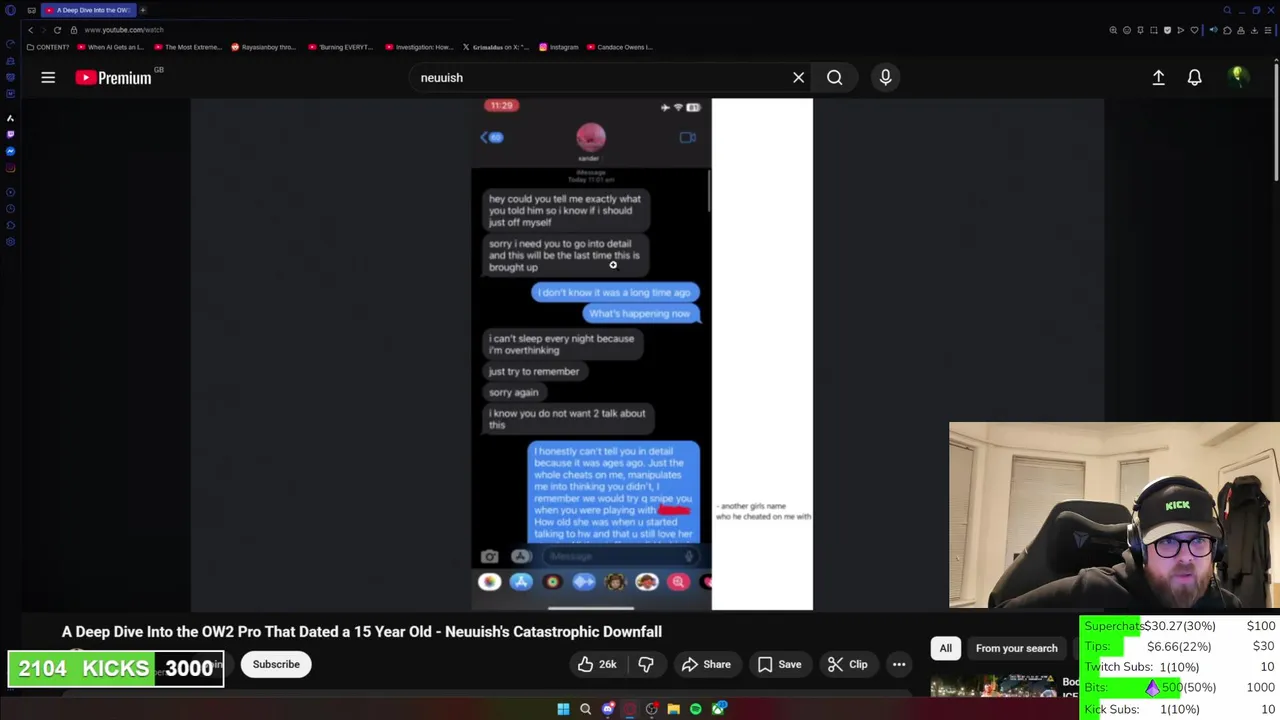Open the Instagram icon in browser sidebar
1280x720 pixels.
(x=10, y=167)
